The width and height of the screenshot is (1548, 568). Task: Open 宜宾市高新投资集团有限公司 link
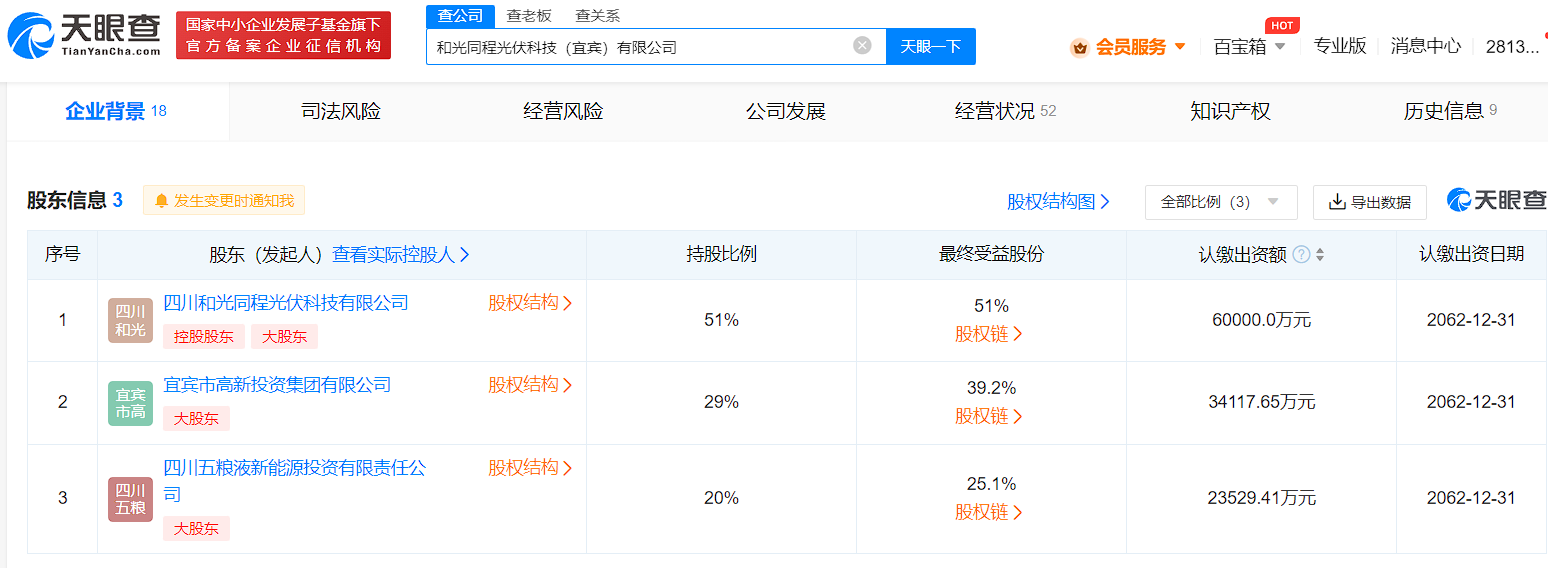pos(277,385)
